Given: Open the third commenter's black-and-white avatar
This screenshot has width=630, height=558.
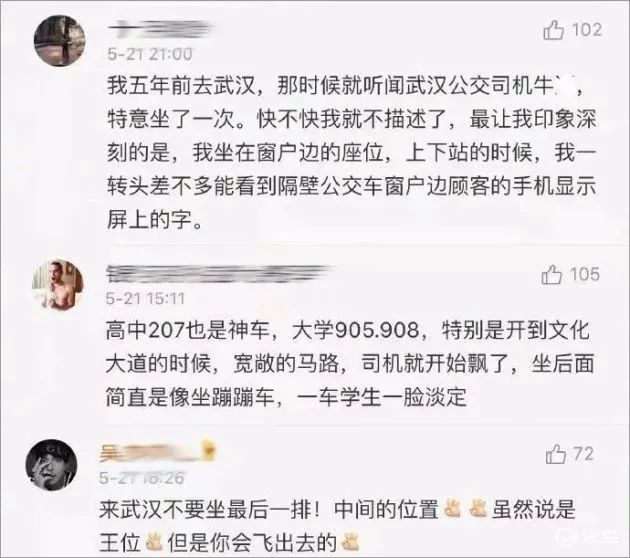Looking at the screenshot, I should (51, 465).
